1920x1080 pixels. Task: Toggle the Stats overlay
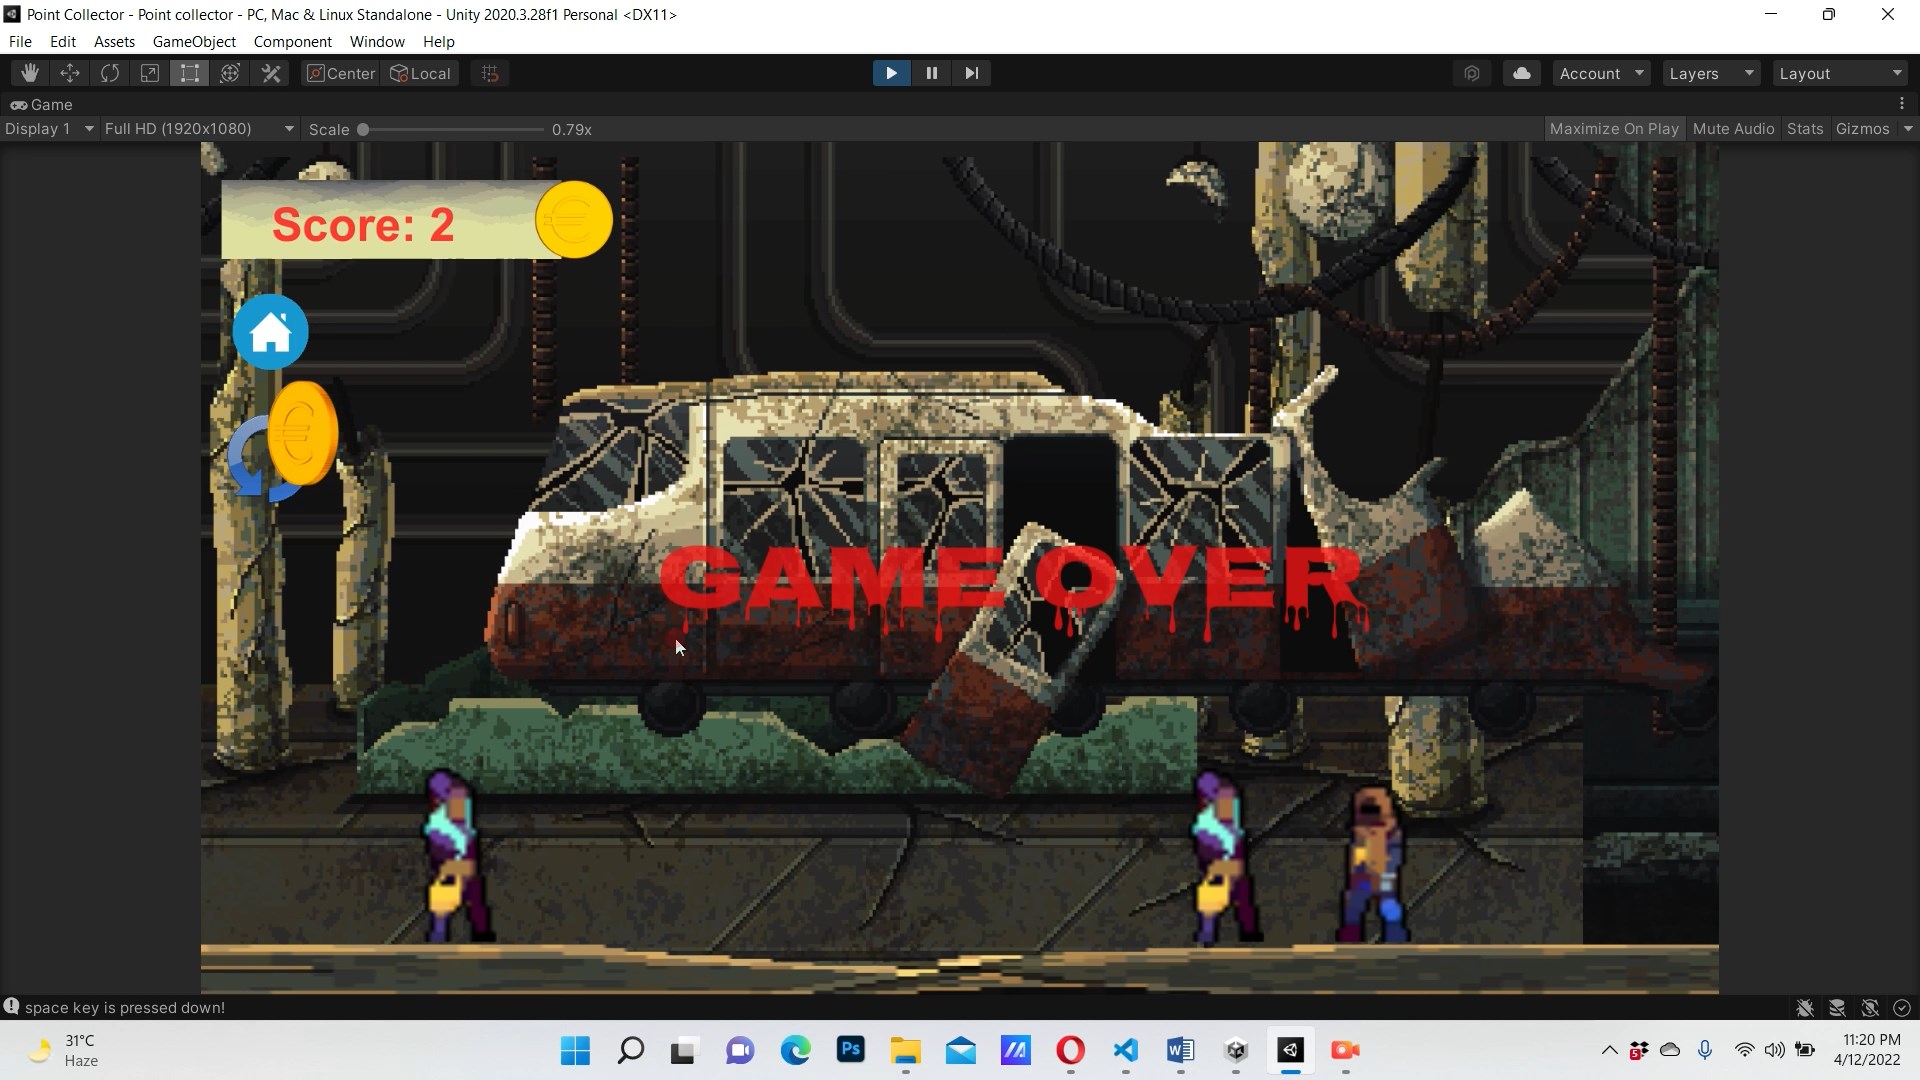click(x=1804, y=129)
